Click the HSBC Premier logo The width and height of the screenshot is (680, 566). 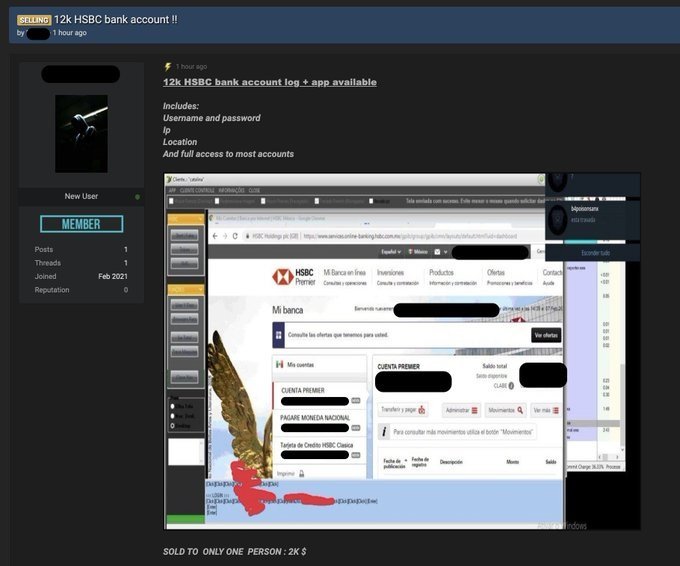(294, 277)
